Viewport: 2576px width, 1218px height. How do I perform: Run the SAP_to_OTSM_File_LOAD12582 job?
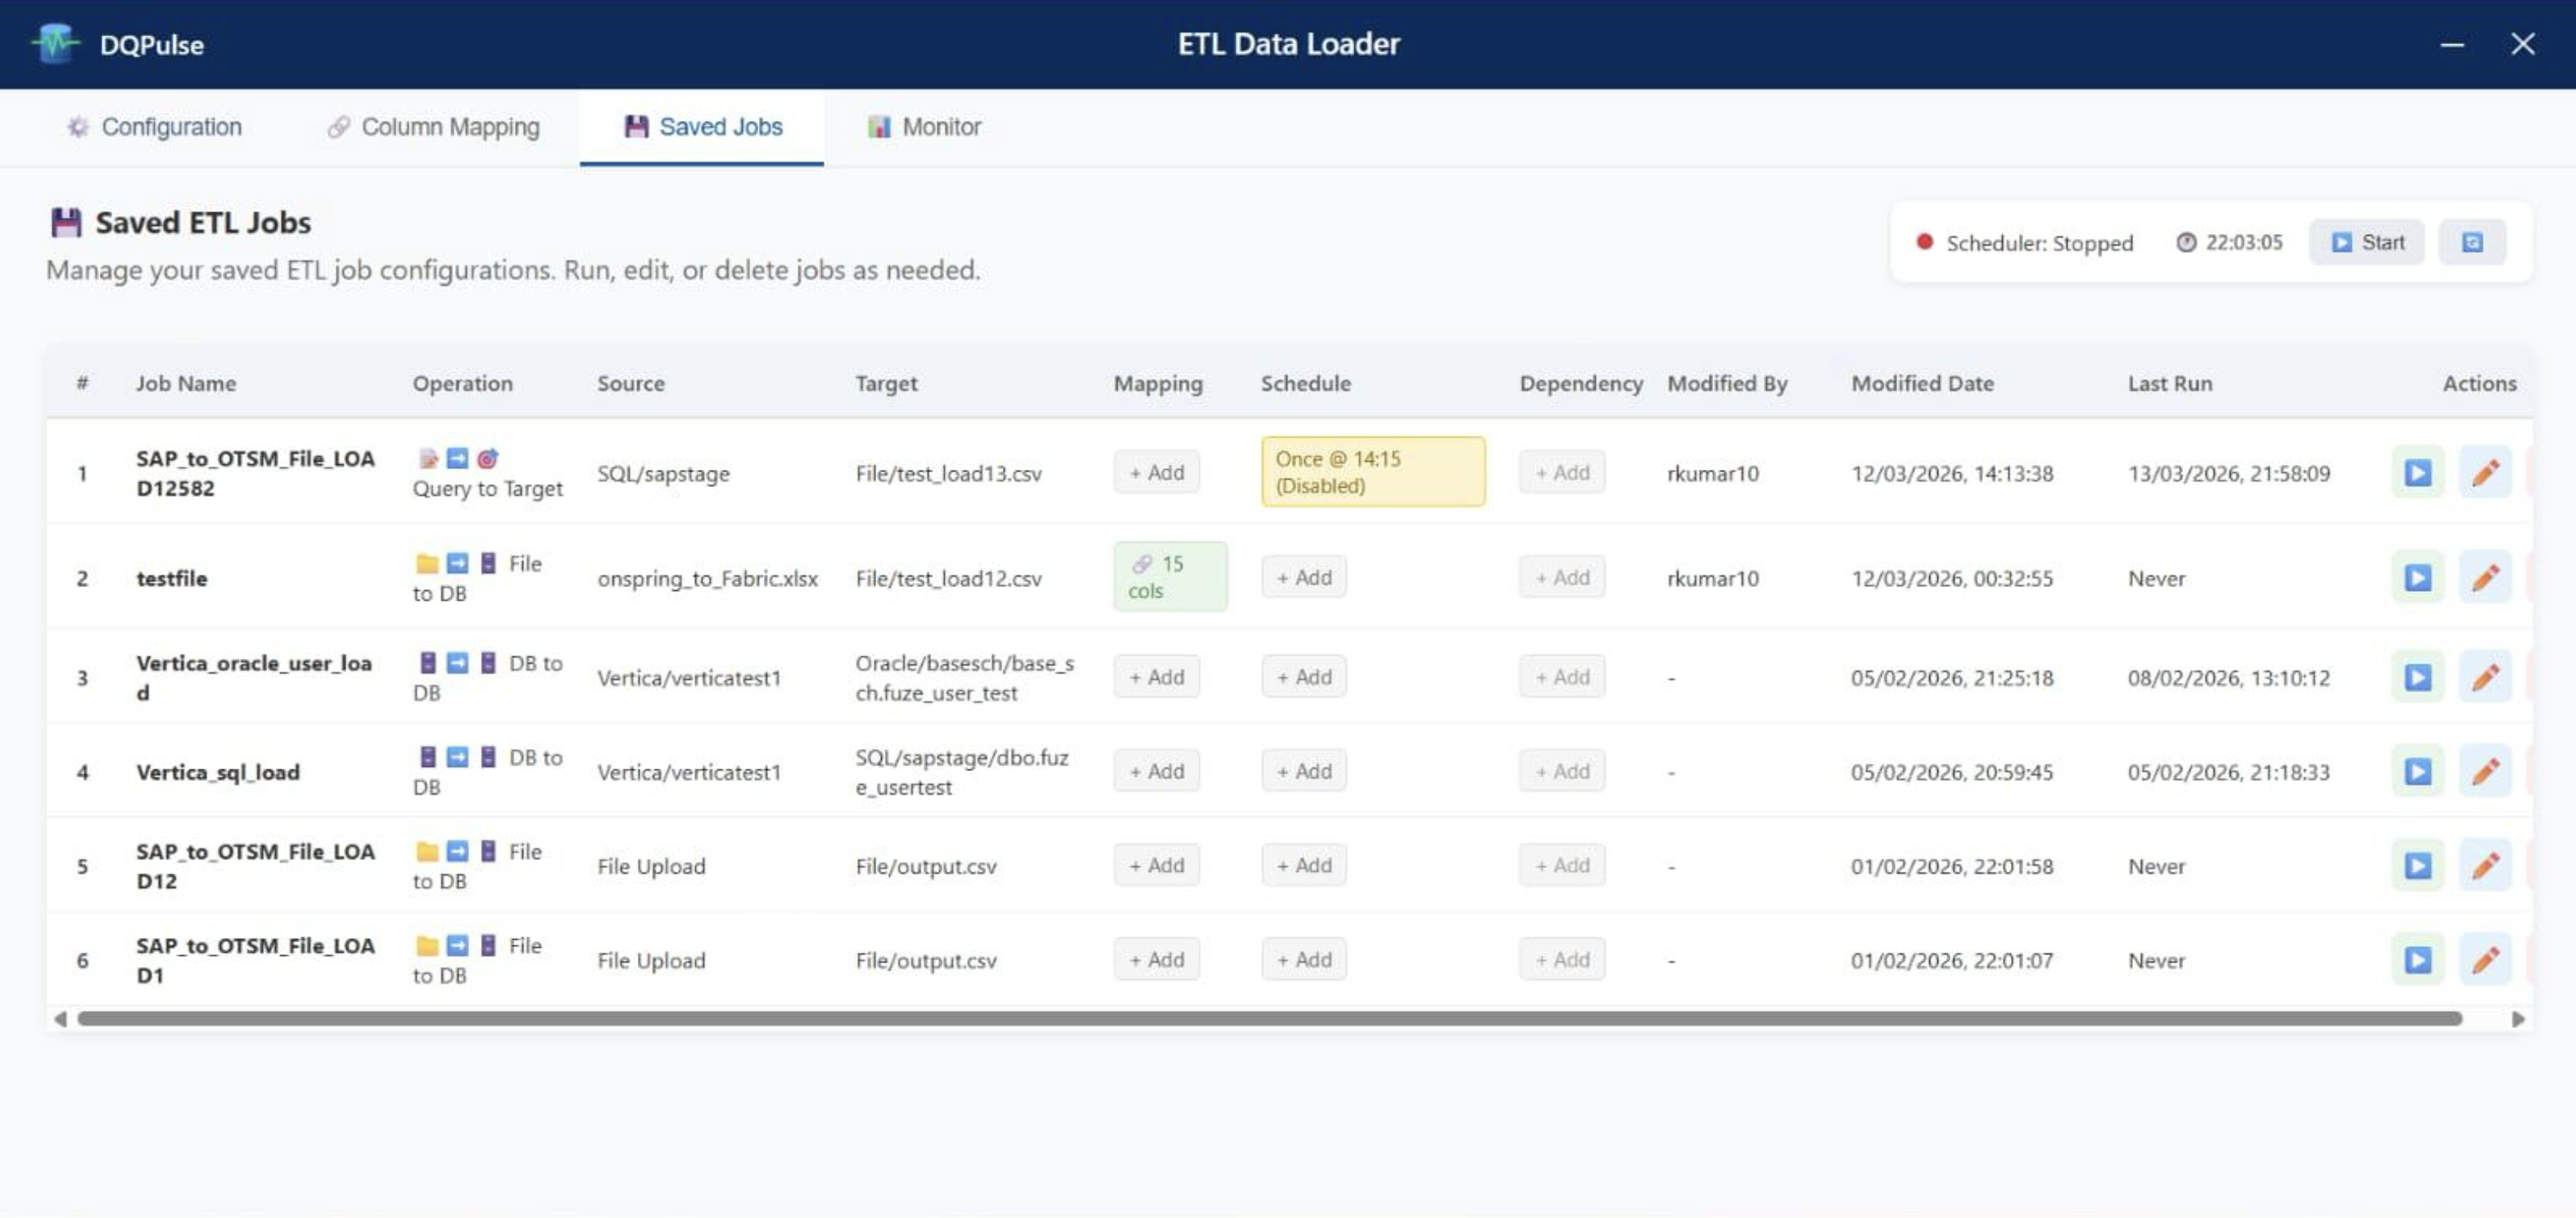point(2417,472)
